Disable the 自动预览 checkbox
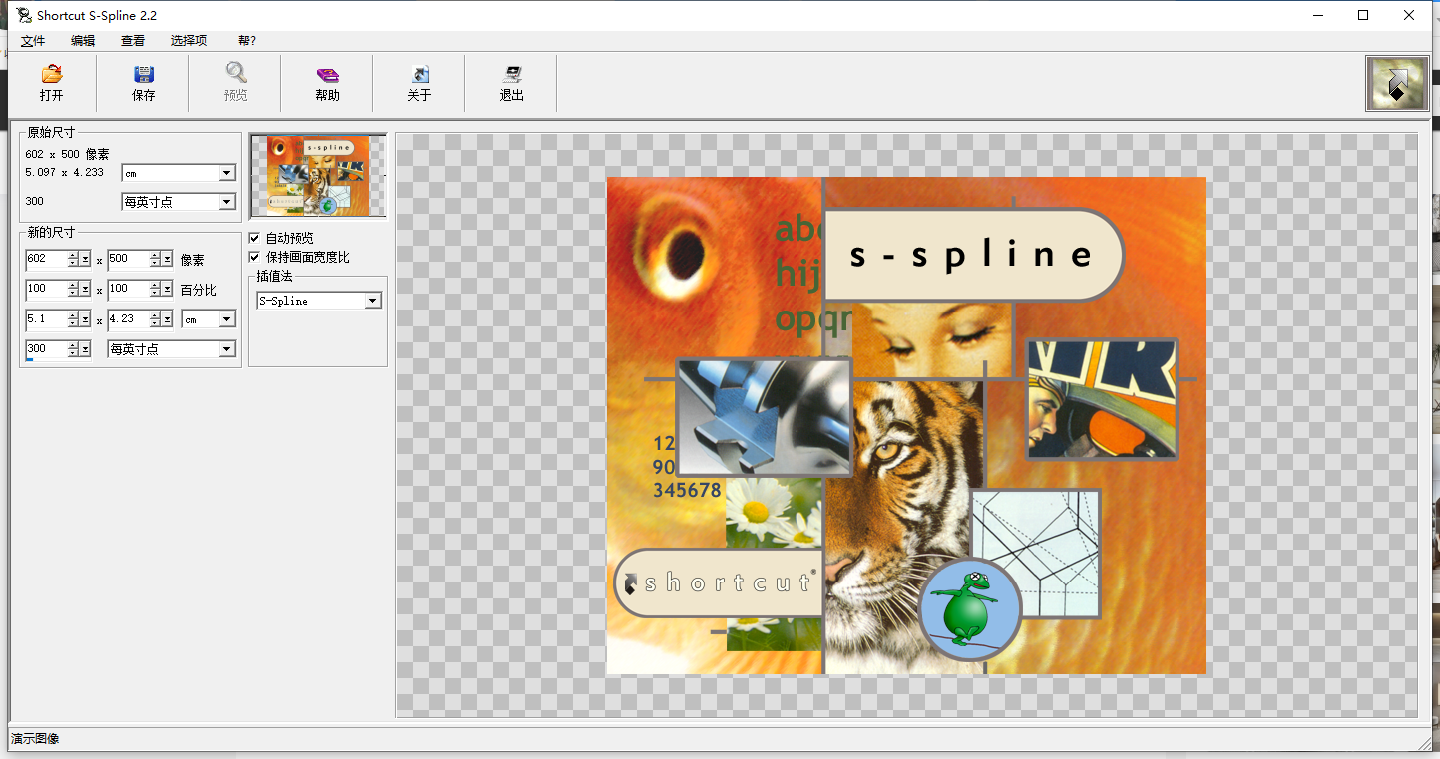 coord(254,239)
